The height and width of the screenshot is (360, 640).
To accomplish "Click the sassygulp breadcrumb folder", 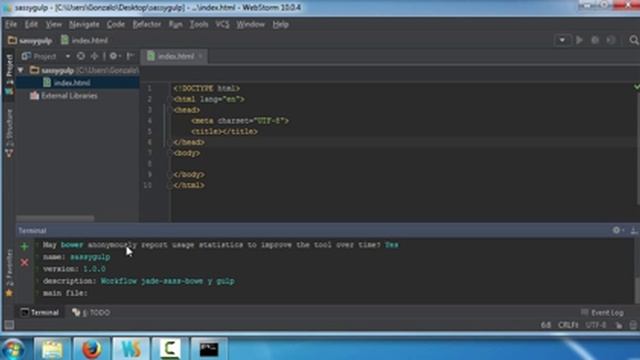I will 30,40.
